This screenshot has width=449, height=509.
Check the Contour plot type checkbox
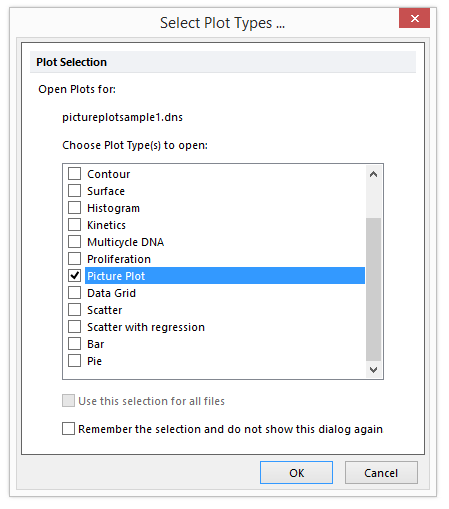[74, 174]
